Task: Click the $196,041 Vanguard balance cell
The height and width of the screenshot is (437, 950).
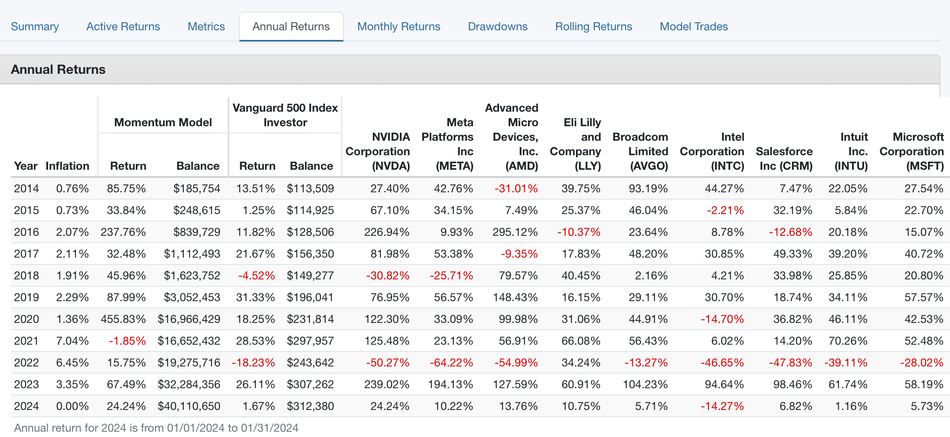Action: pyautogui.click(x=310, y=298)
